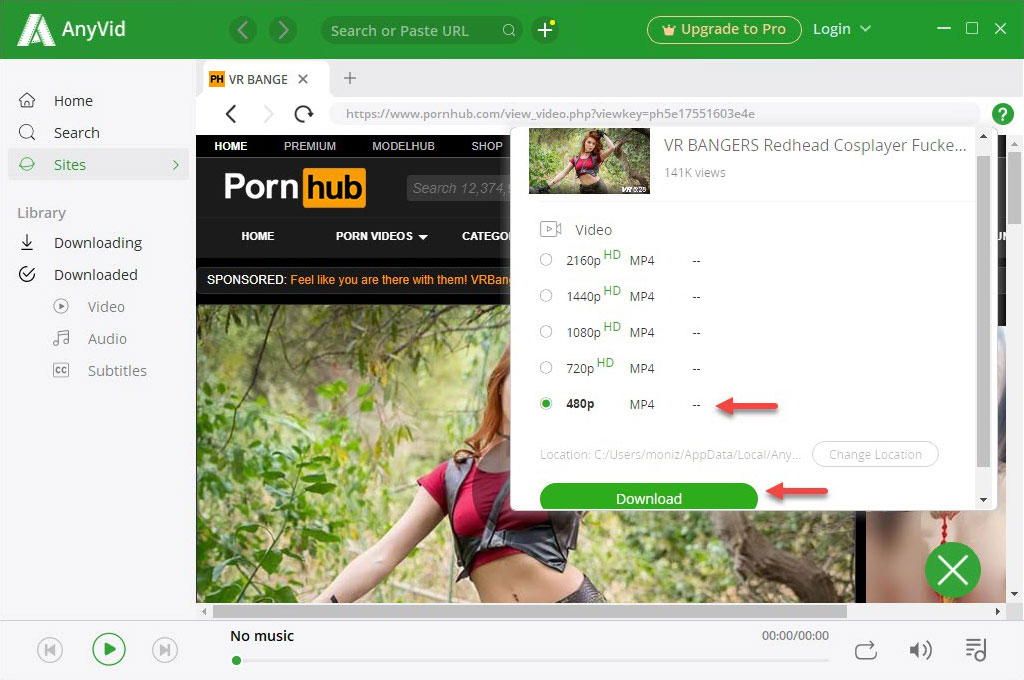Close the VR BANGE browser tab

(x=303, y=79)
